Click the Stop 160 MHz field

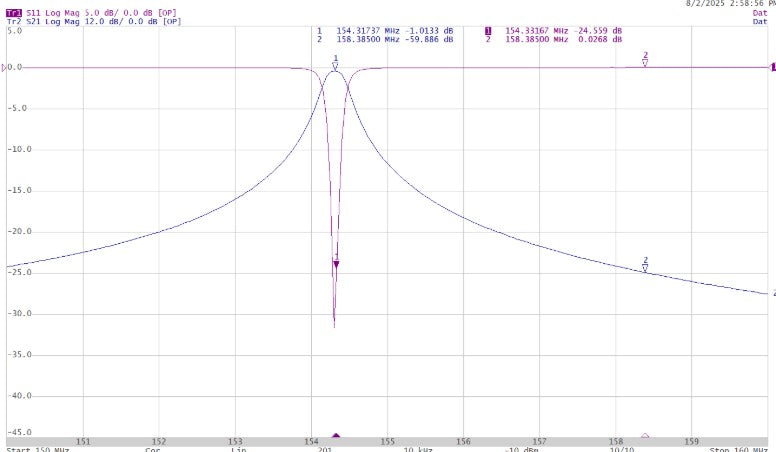tap(740, 448)
